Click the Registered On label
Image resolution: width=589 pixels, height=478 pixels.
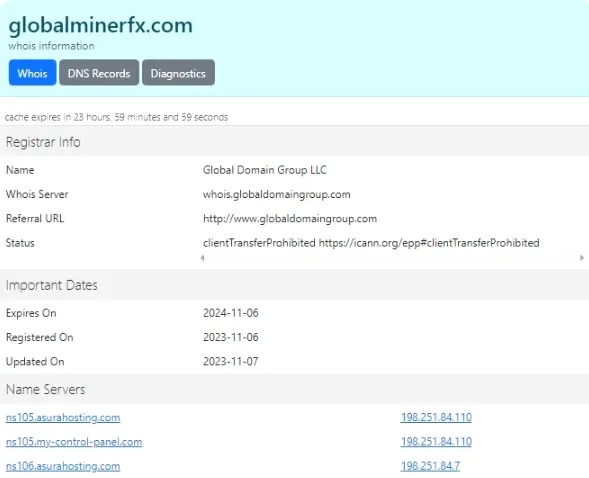tap(39, 337)
